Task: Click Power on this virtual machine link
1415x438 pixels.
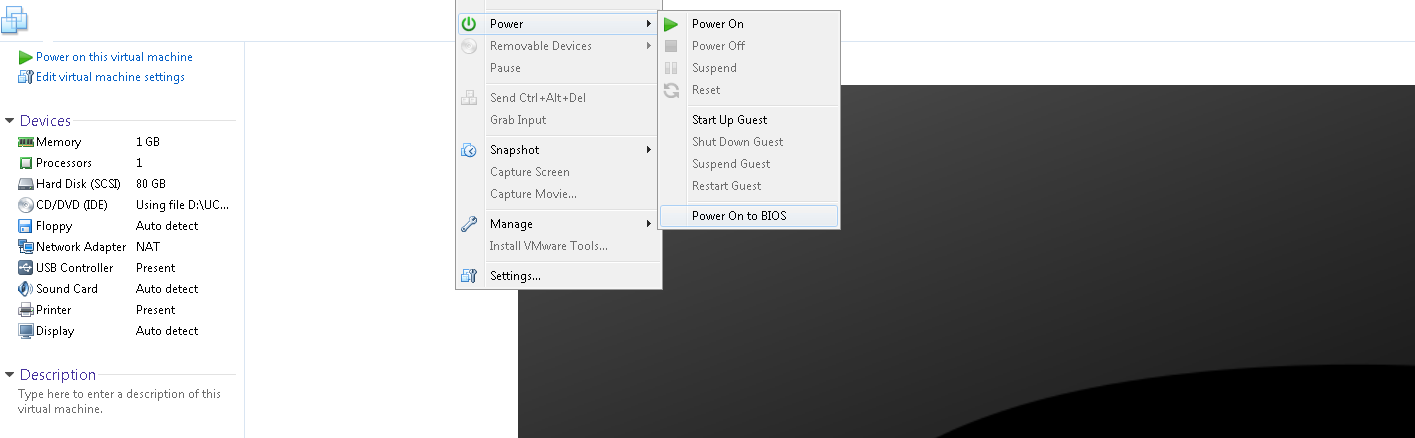Action: tap(114, 58)
